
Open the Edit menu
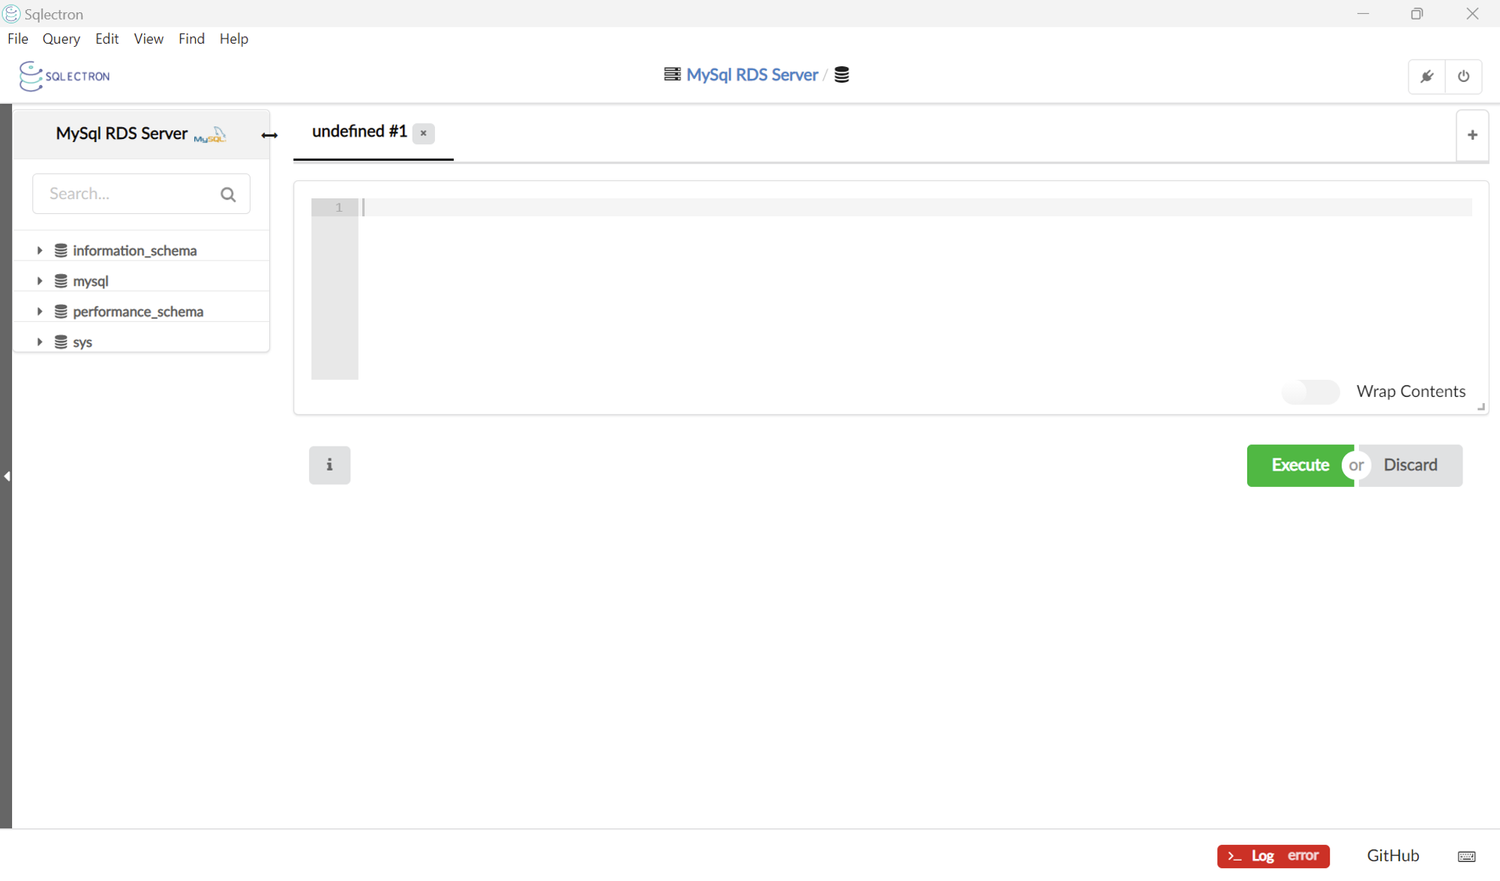coord(107,39)
